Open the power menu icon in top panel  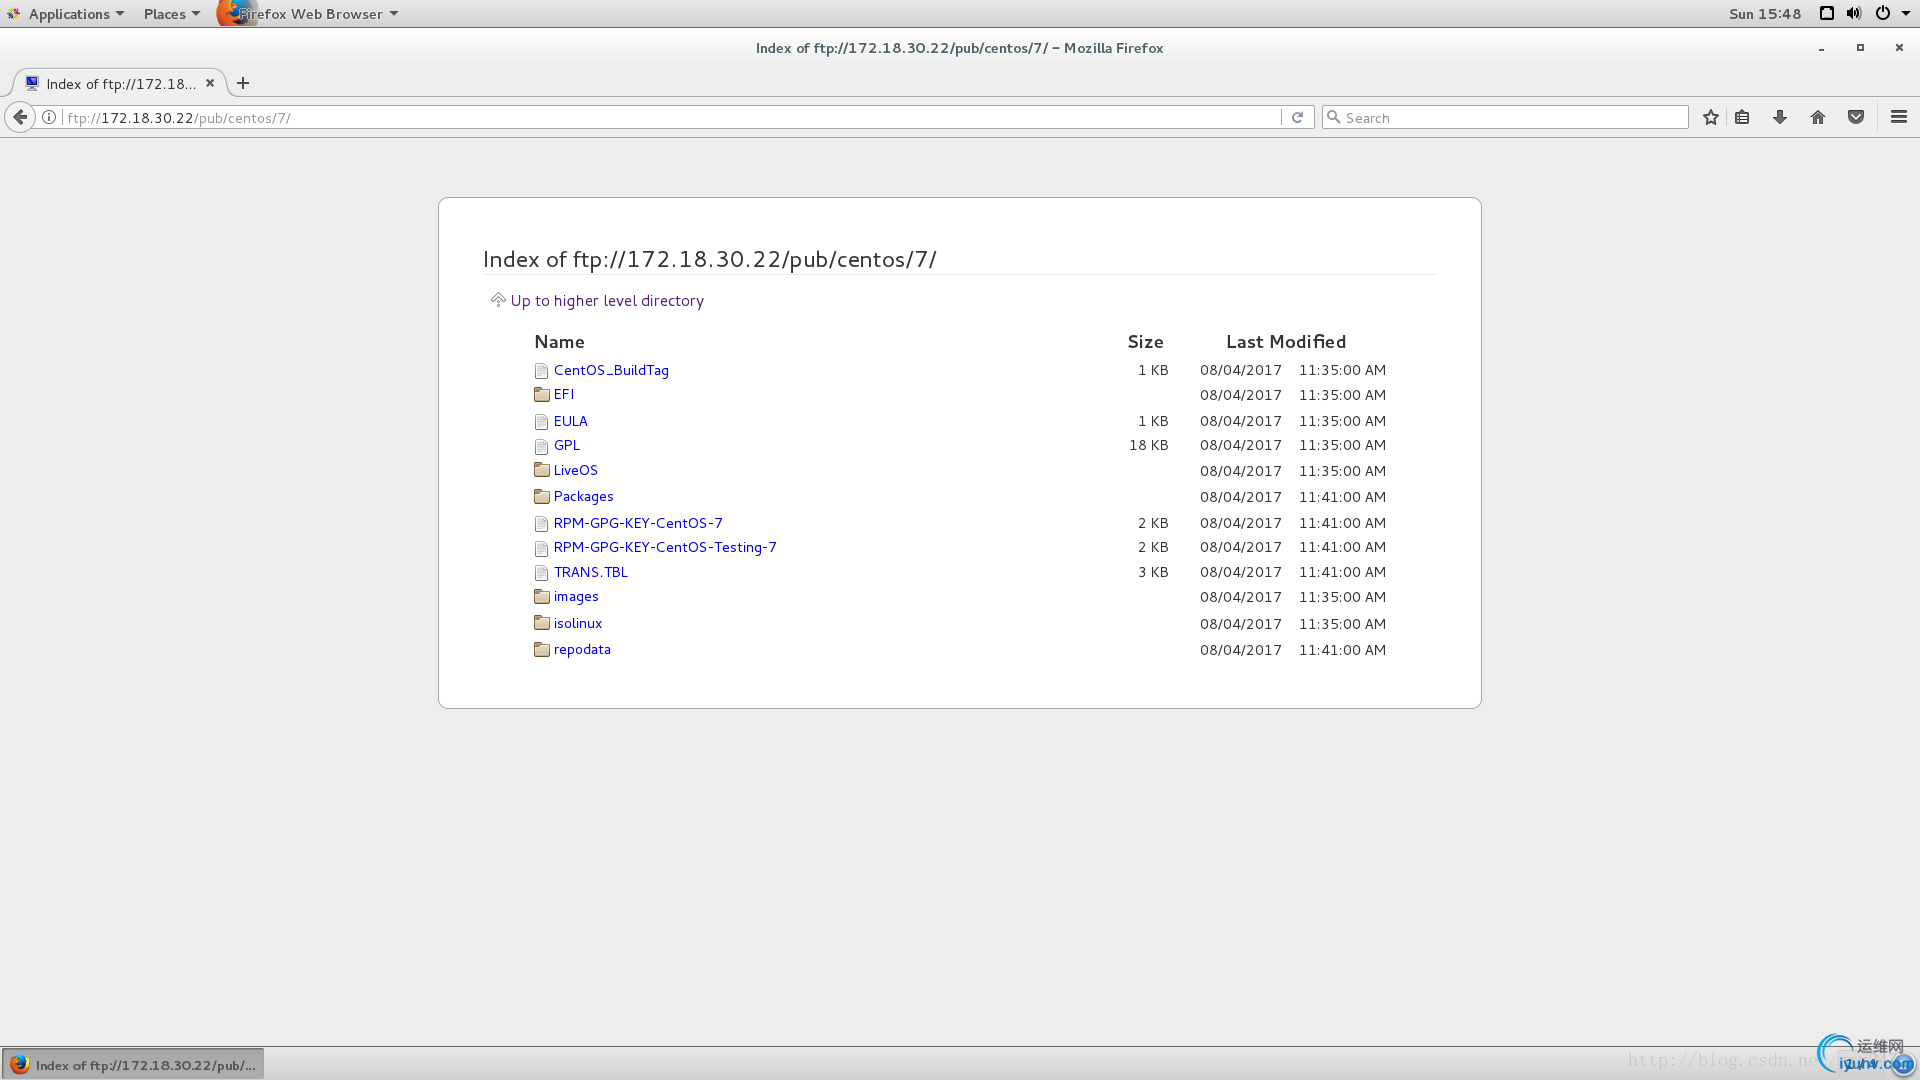coord(1883,13)
